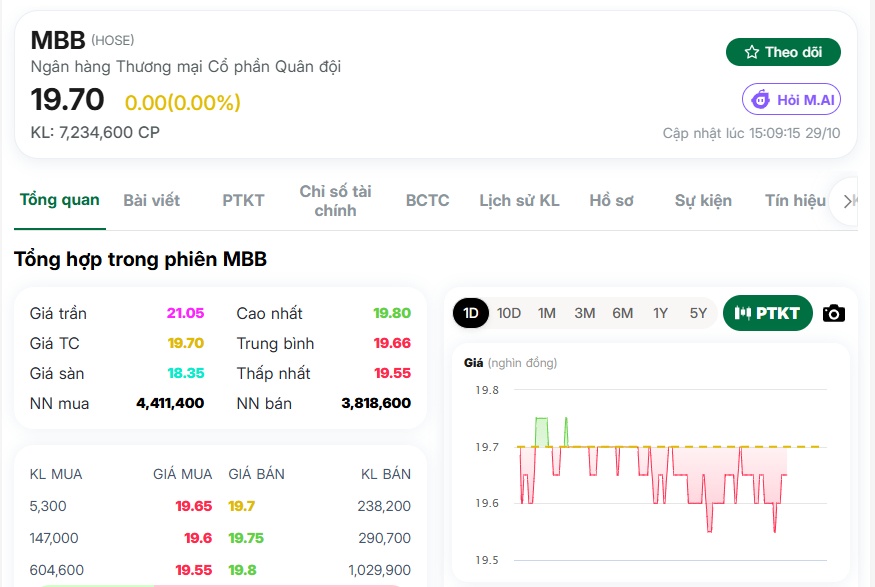The height and width of the screenshot is (587, 875).
Task: Click sell volume 1,029,900
Action: (x=379, y=570)
